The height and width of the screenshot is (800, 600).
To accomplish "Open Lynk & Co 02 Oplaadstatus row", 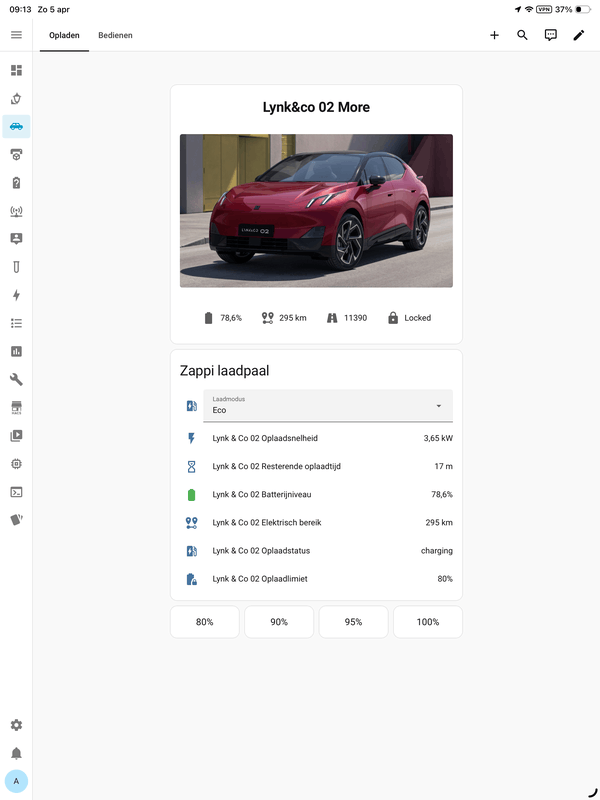I will click(x=316, y=551).
